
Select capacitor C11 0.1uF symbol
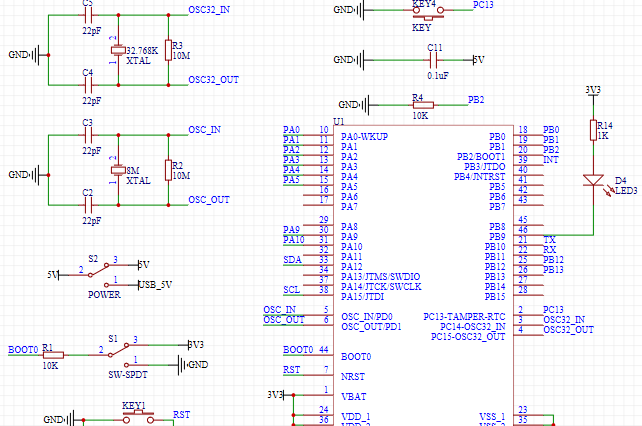point(434,60)
